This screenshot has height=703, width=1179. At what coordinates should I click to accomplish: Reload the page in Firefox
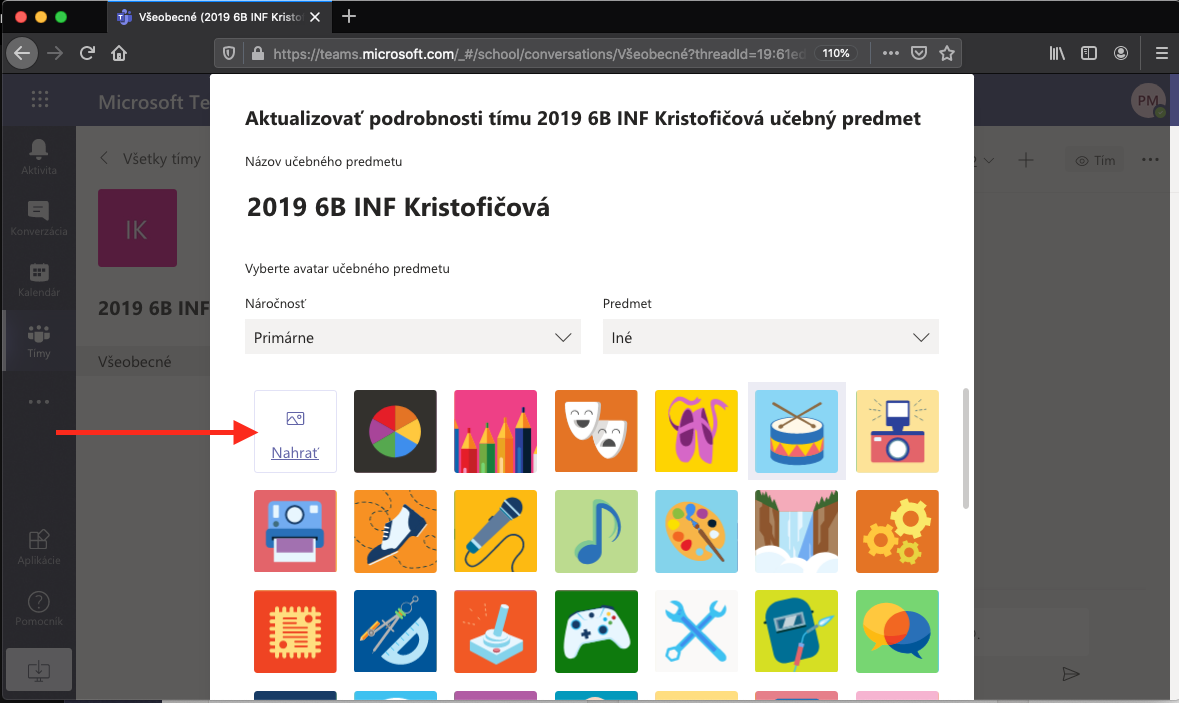tap(88, 53)
